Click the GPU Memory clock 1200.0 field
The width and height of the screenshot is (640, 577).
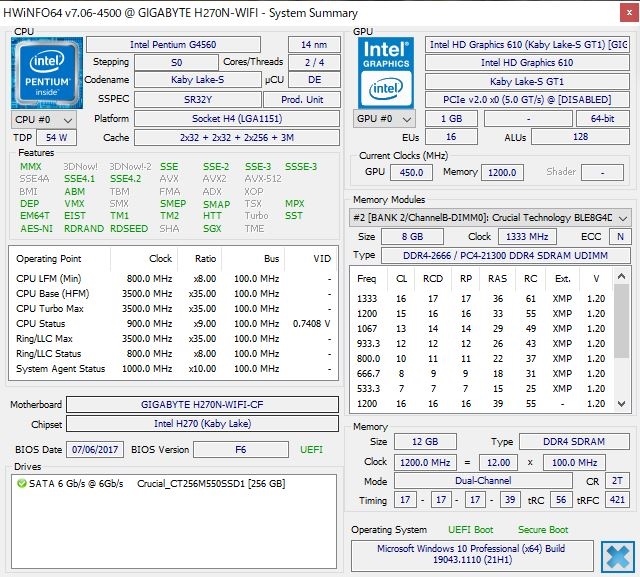pos(502,172)
